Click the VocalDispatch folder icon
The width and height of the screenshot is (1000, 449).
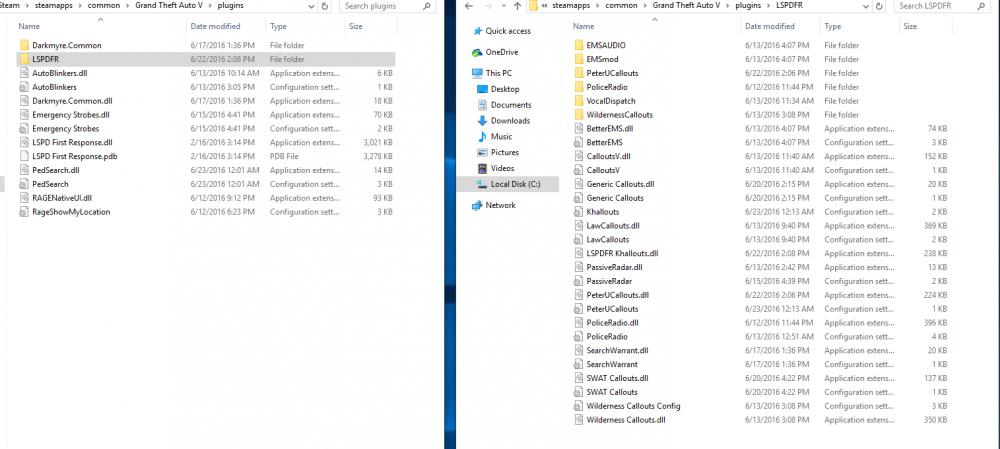[x=578, y=101]
